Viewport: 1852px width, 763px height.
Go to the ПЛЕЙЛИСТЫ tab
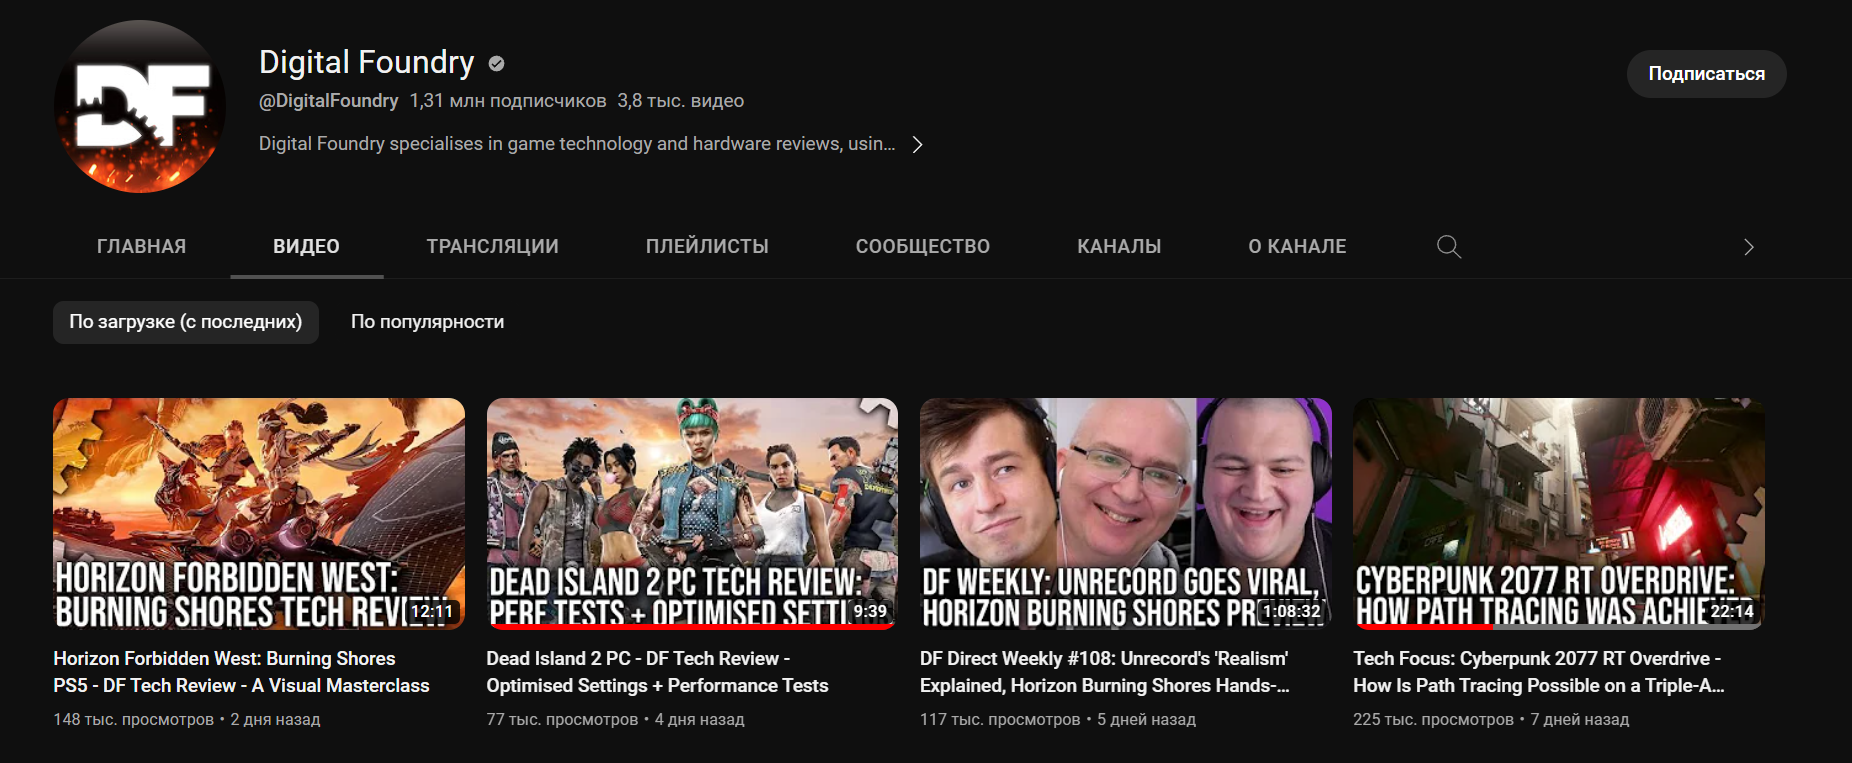707,247
